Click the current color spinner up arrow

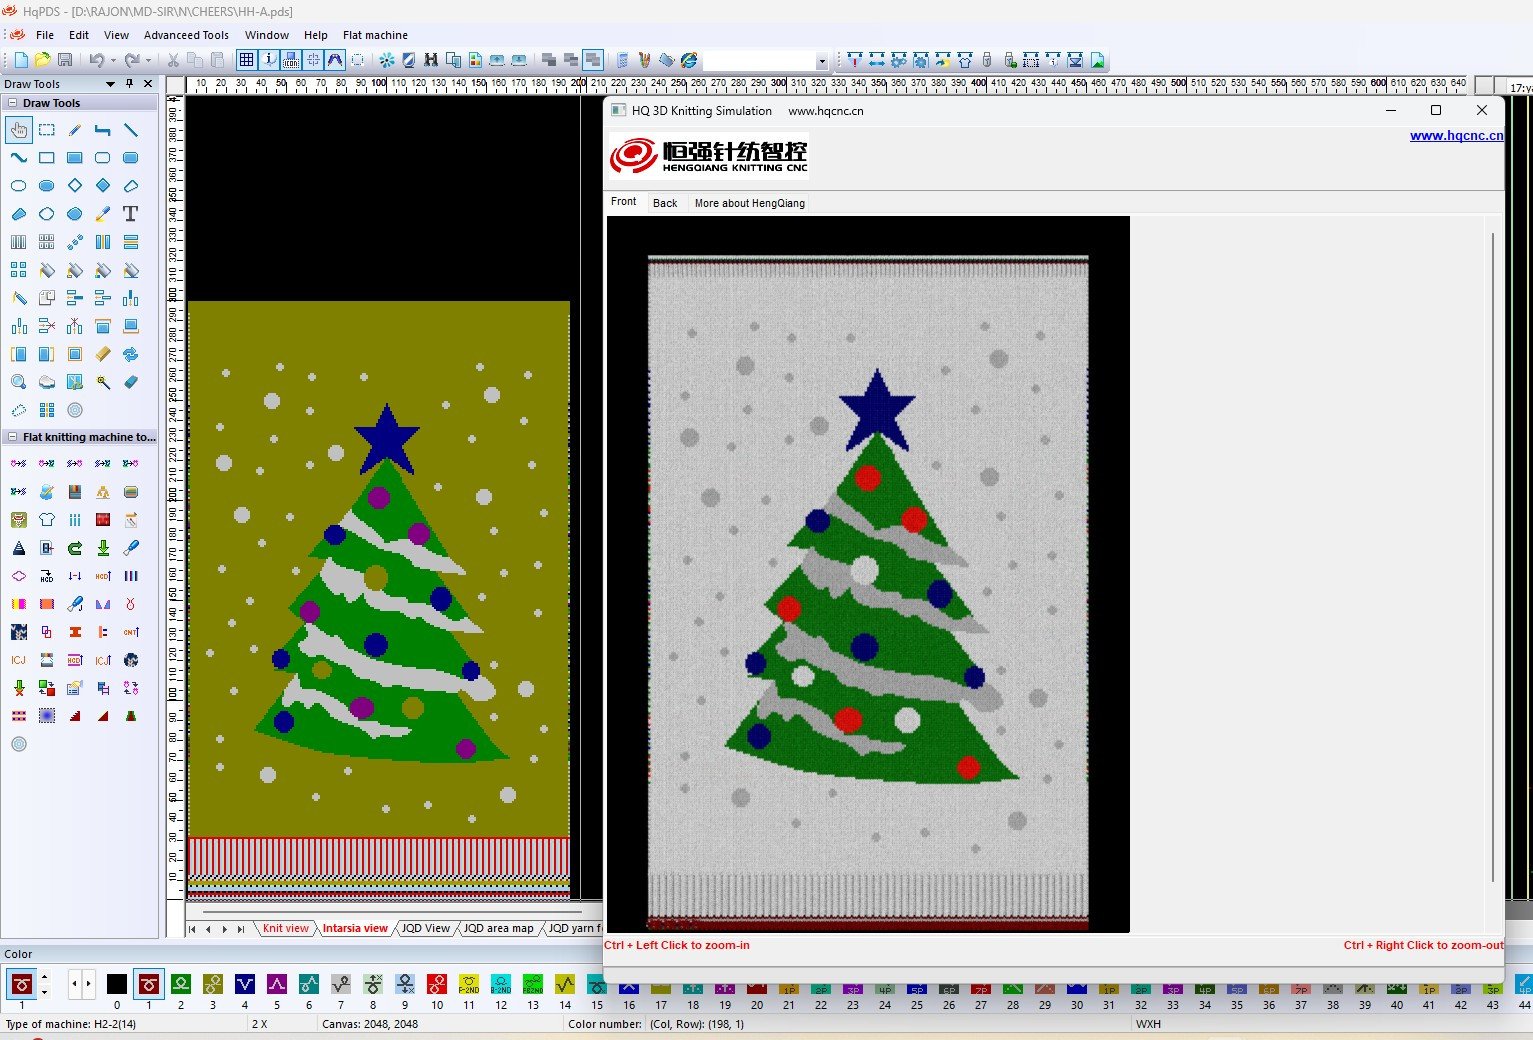[x=44, y=977]
